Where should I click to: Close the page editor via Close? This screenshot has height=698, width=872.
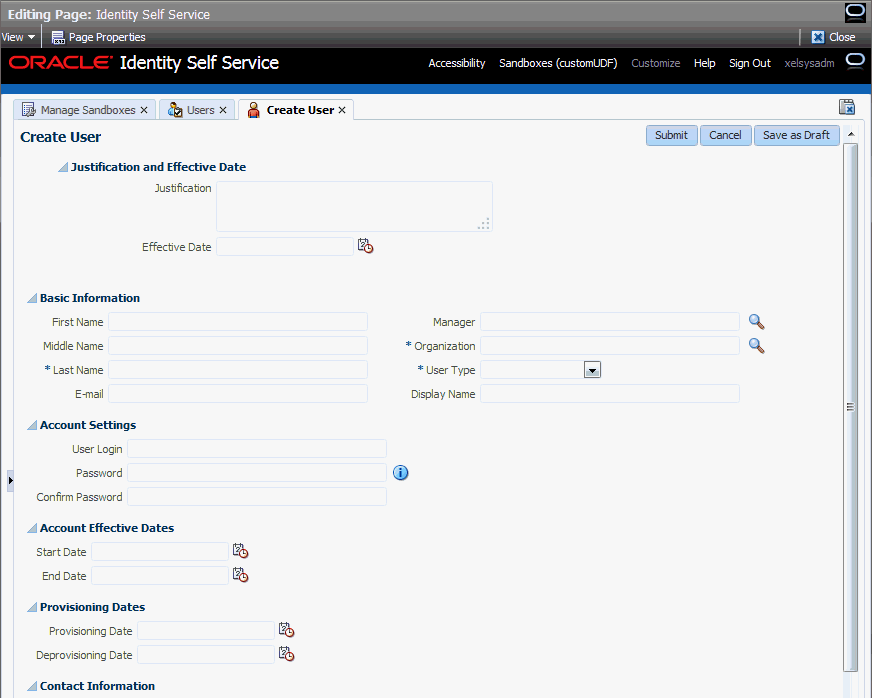coord(833,37)
